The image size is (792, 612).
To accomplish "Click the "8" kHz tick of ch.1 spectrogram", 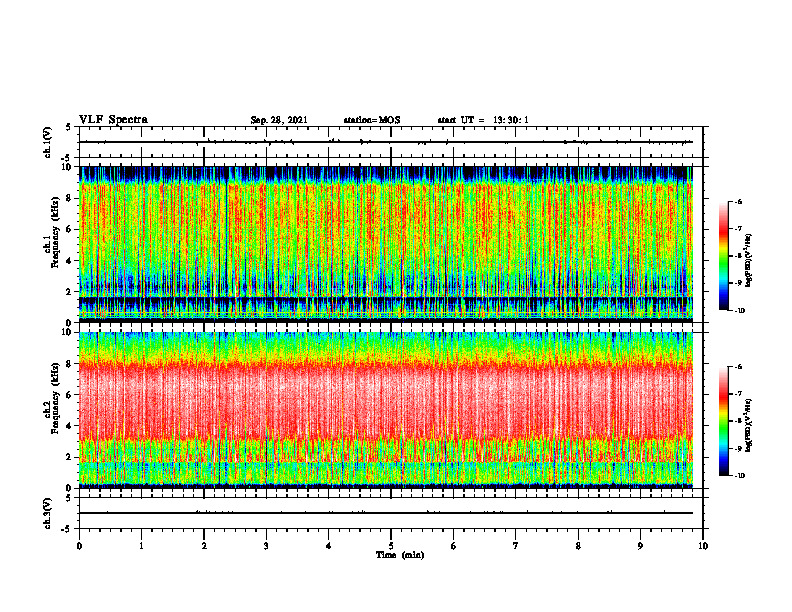I will [70, 198].
